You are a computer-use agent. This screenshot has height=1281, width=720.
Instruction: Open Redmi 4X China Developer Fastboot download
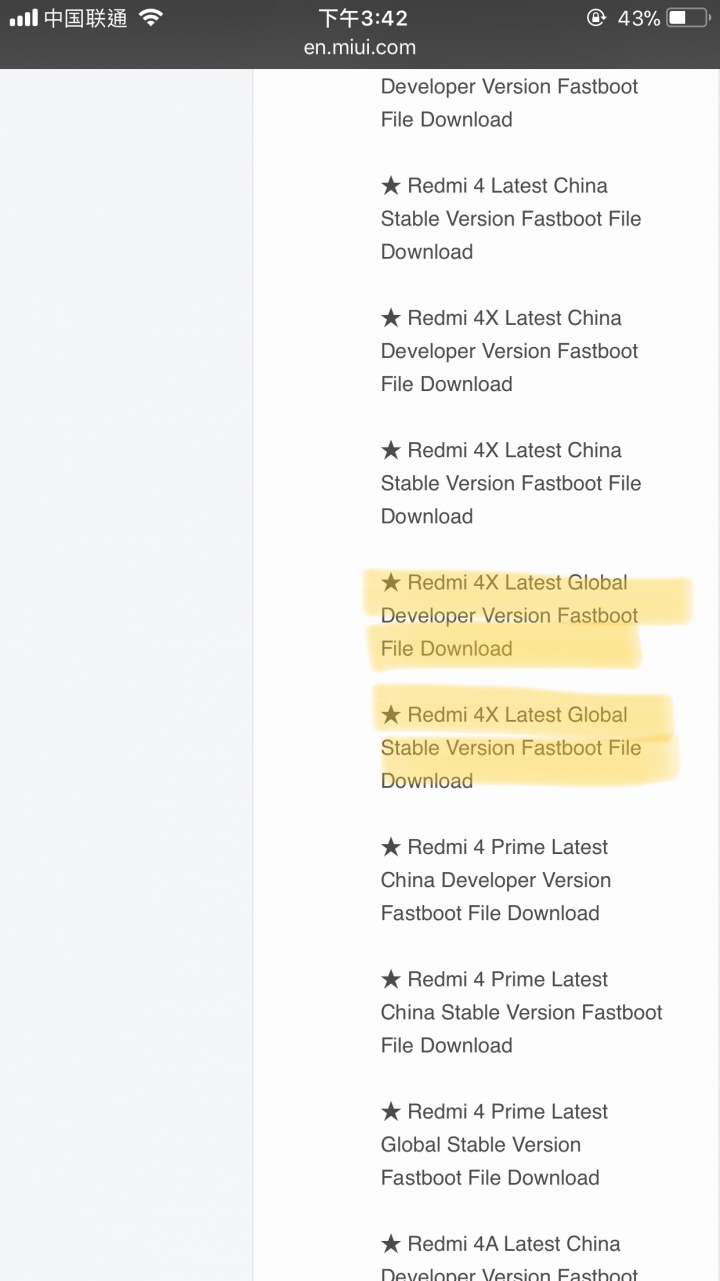pos(509,351)
